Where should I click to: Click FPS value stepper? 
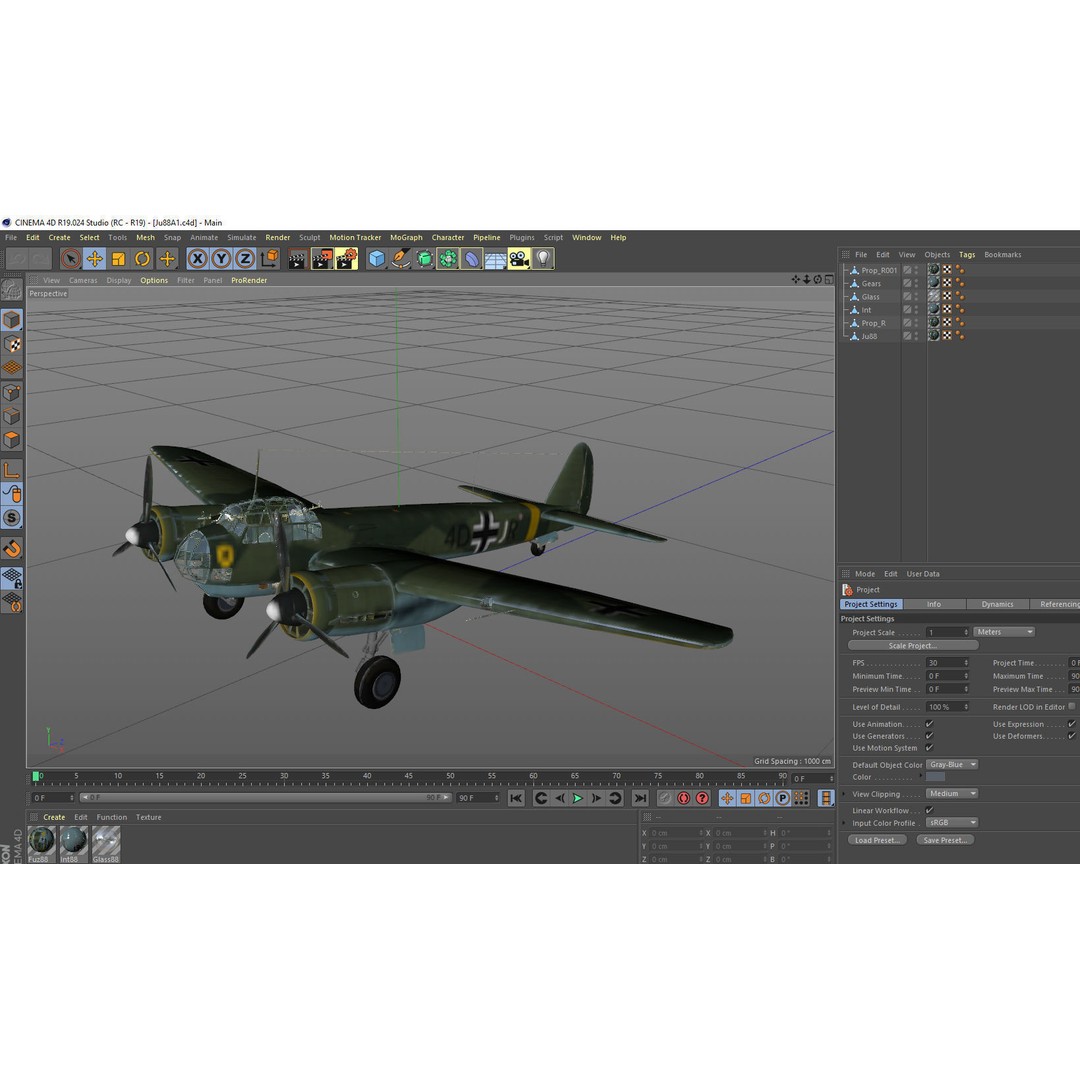tap(966, 663)
